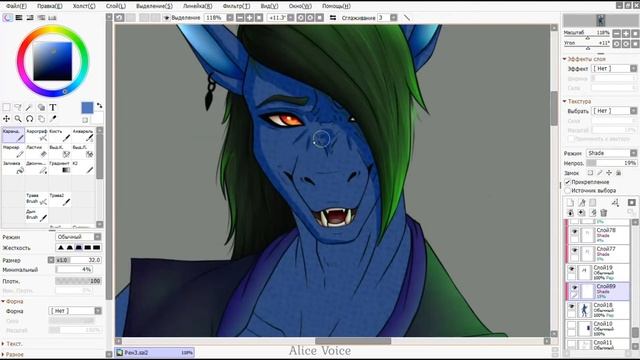The height and width of the screenshot is (360, 640).
Task: Click the Минимальный size field
Action: (x=74, y=270)
